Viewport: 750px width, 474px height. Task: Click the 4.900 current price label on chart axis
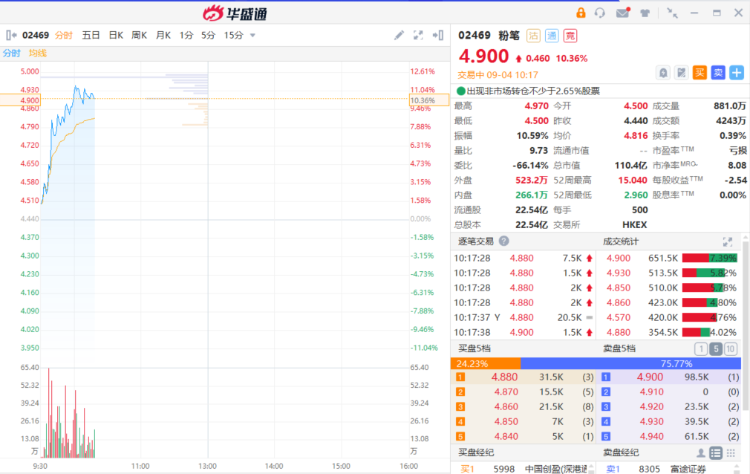click(21, 100)
